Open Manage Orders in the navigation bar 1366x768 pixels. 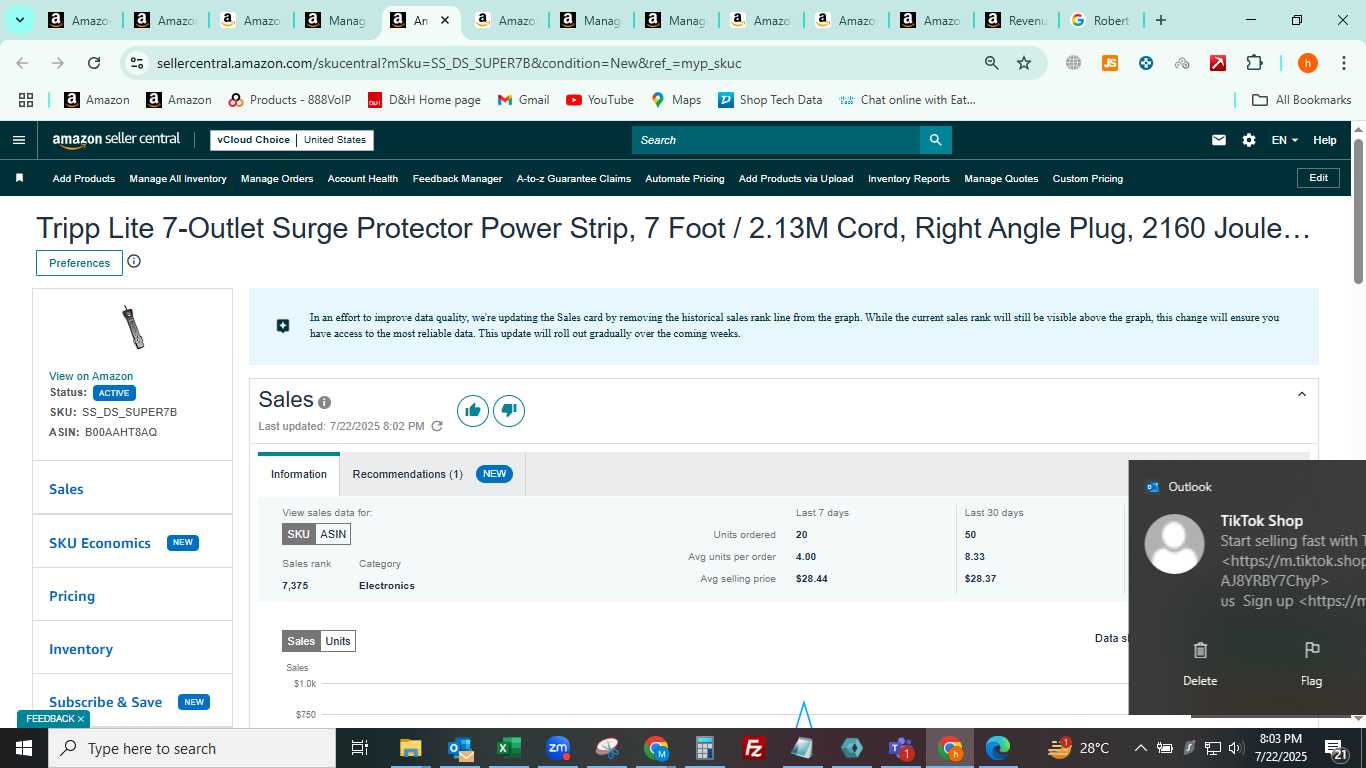pos(277,178)
